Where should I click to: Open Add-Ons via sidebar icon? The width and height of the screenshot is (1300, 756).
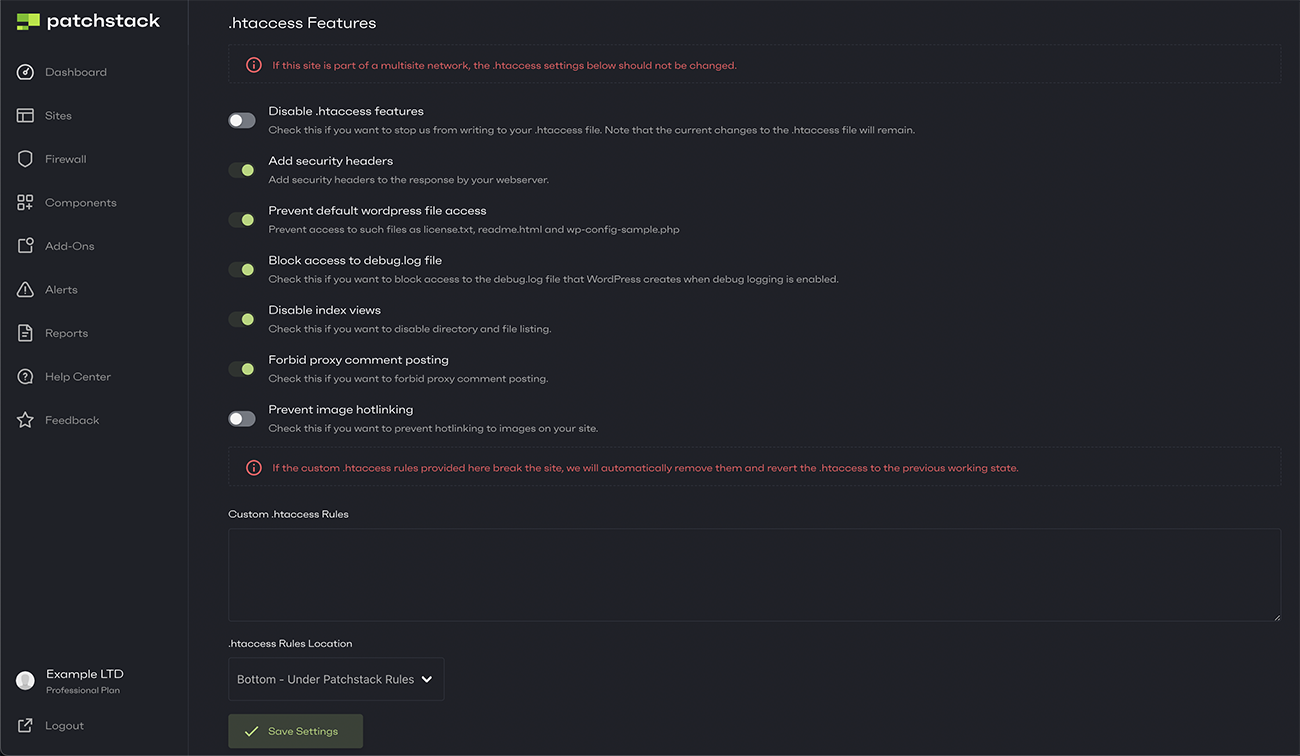[25, 246]
